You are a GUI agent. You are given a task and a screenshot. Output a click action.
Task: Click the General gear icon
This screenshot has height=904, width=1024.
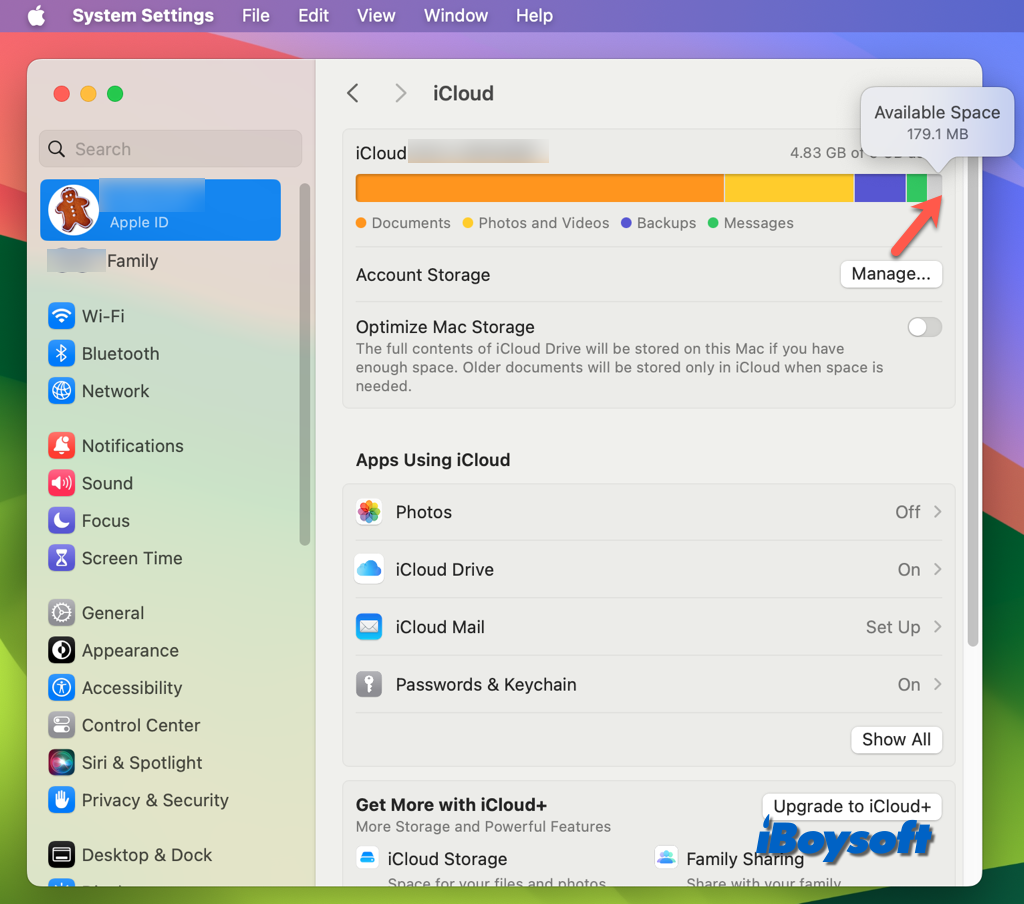point(61,613)
